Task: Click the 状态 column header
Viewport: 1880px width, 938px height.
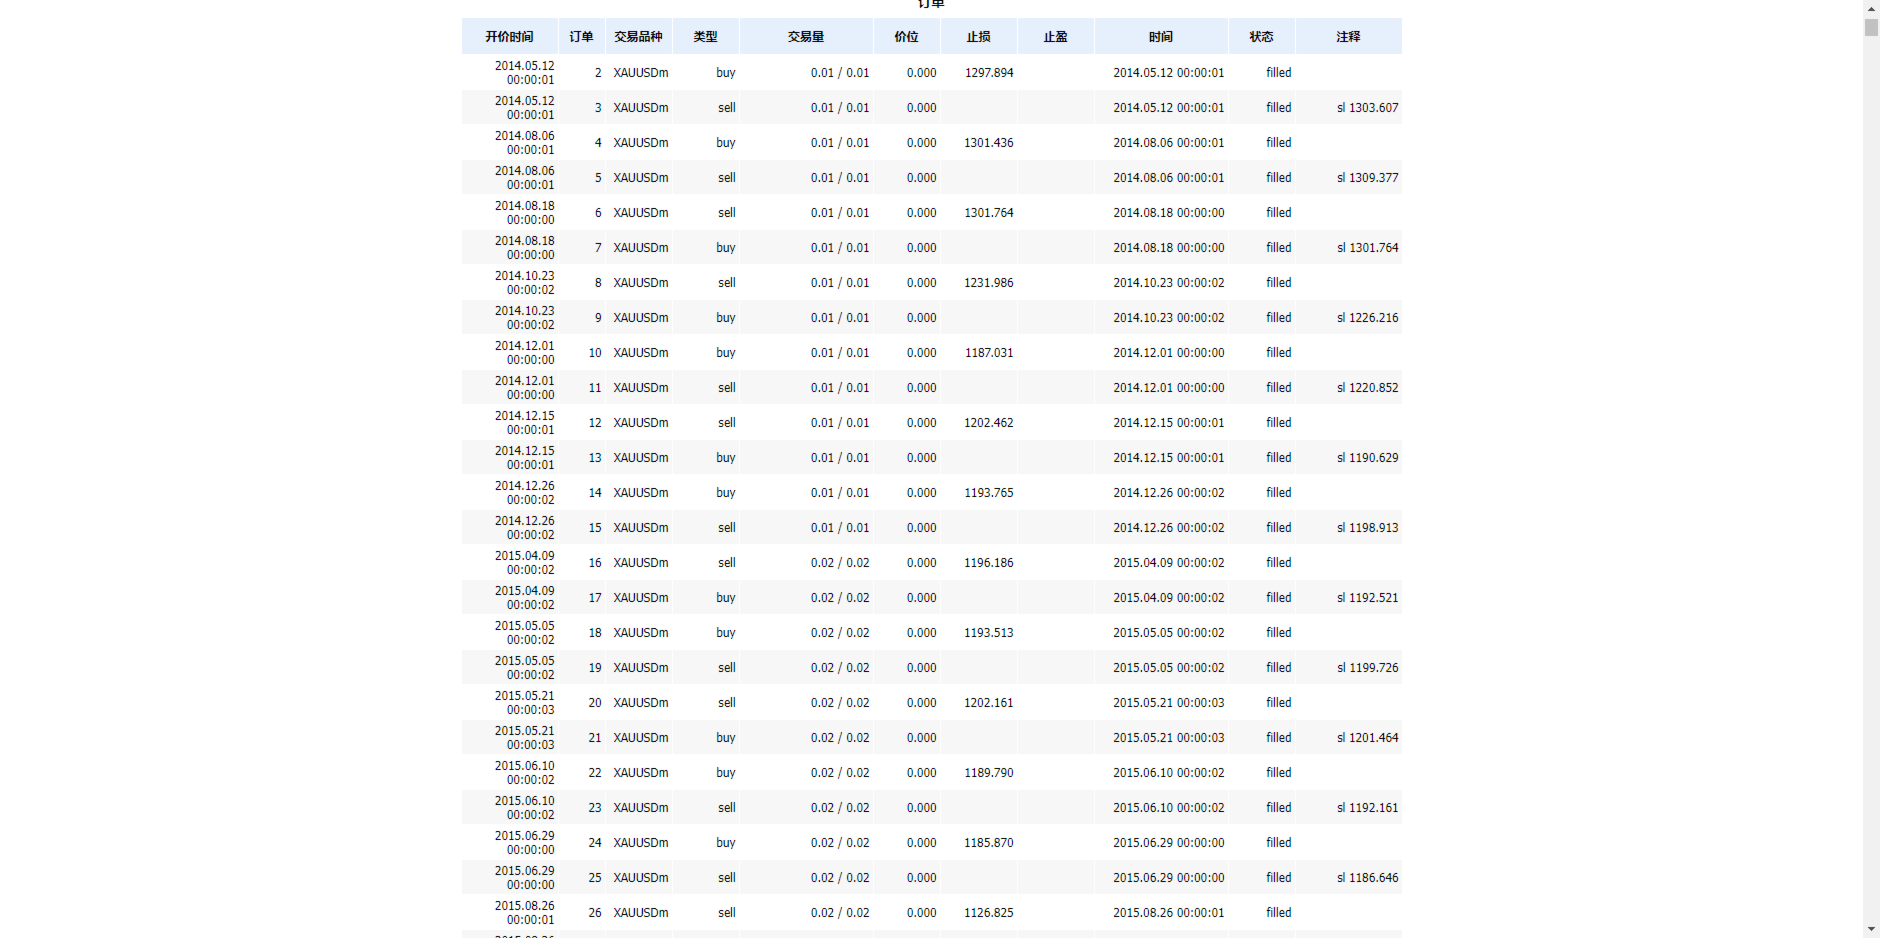Action: 1262,36
